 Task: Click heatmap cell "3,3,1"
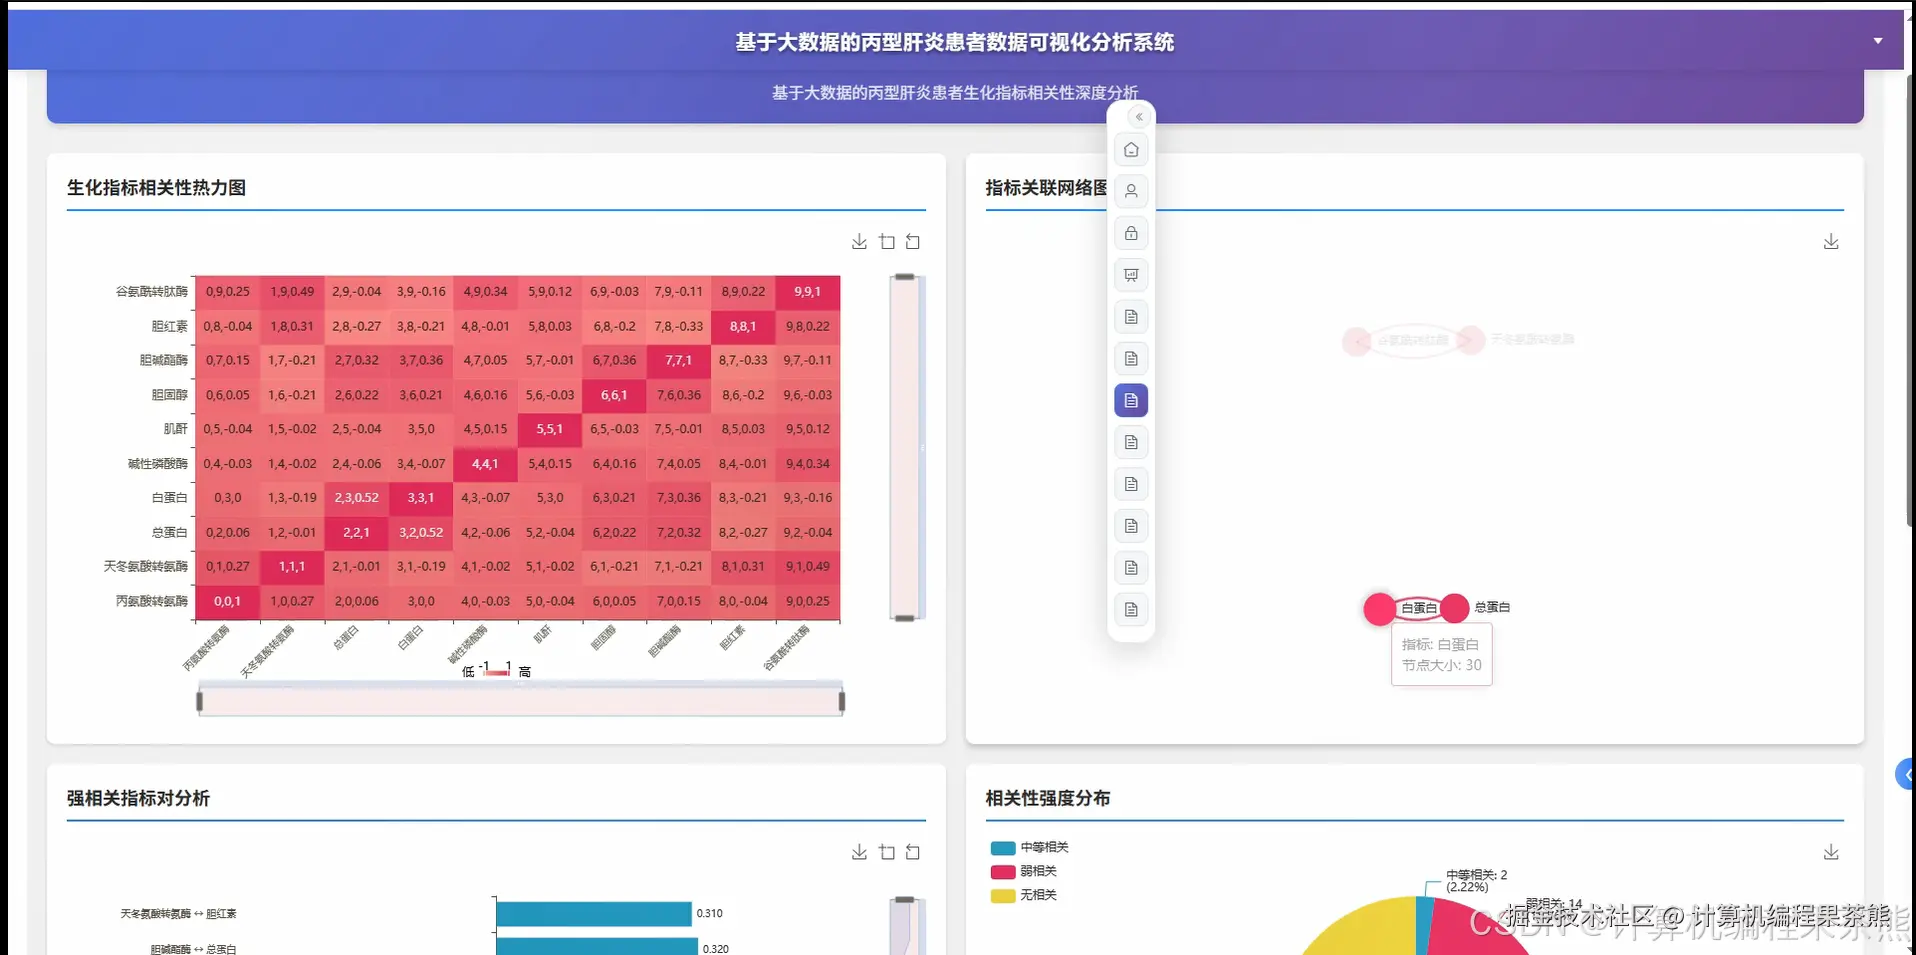point(421,498)
